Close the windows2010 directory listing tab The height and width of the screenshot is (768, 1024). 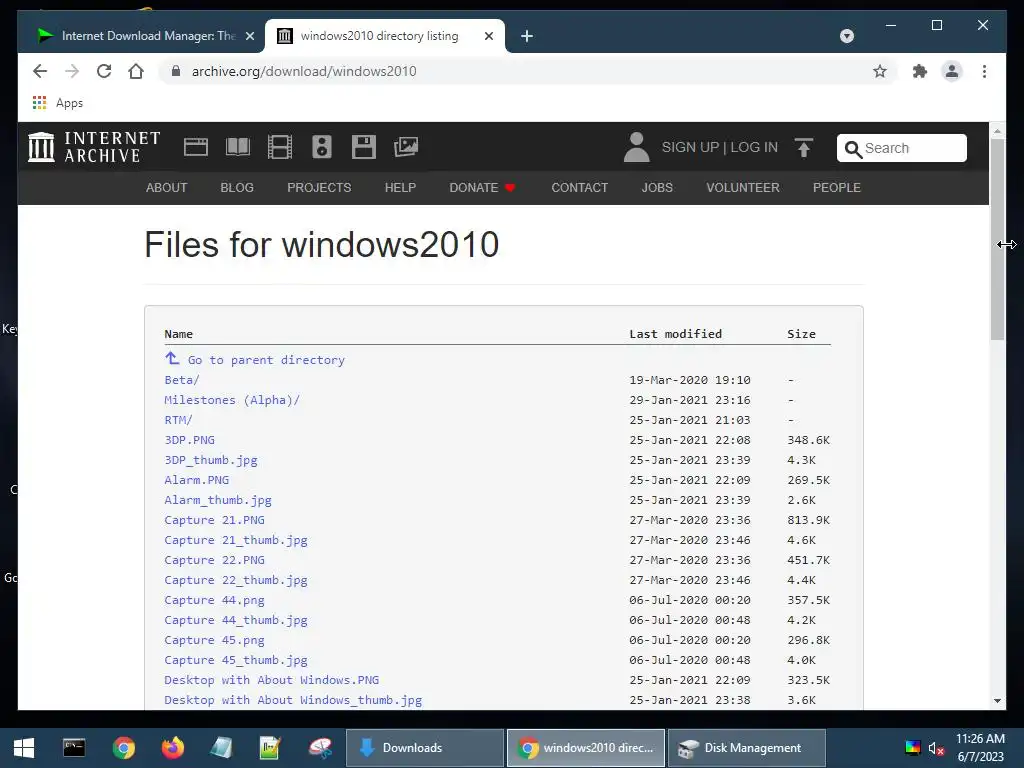point(488,36)
